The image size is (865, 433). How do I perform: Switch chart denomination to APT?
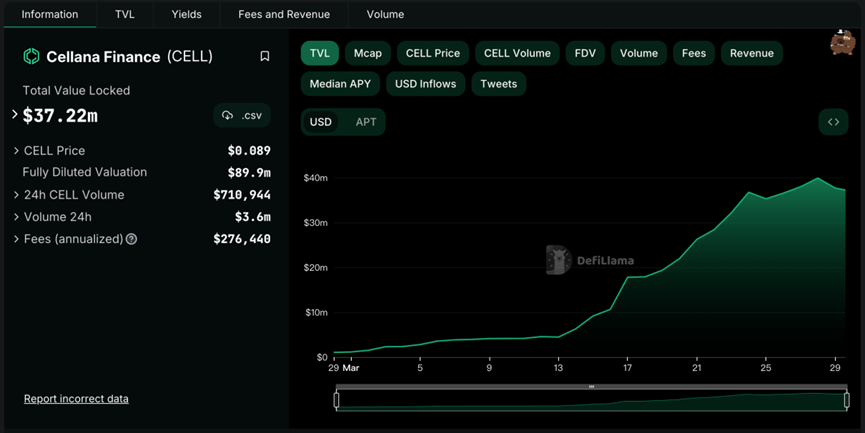point(366,122)
